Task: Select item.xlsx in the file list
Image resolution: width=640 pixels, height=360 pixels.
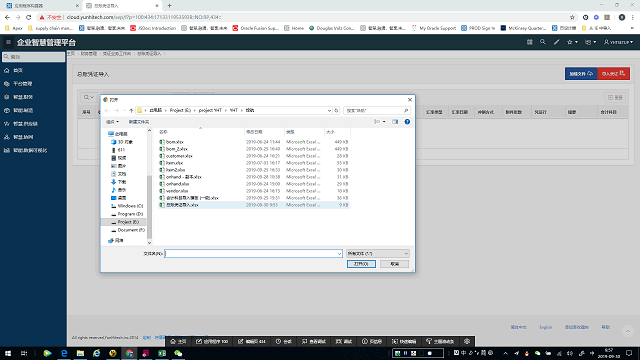Action: coord(174,163)
